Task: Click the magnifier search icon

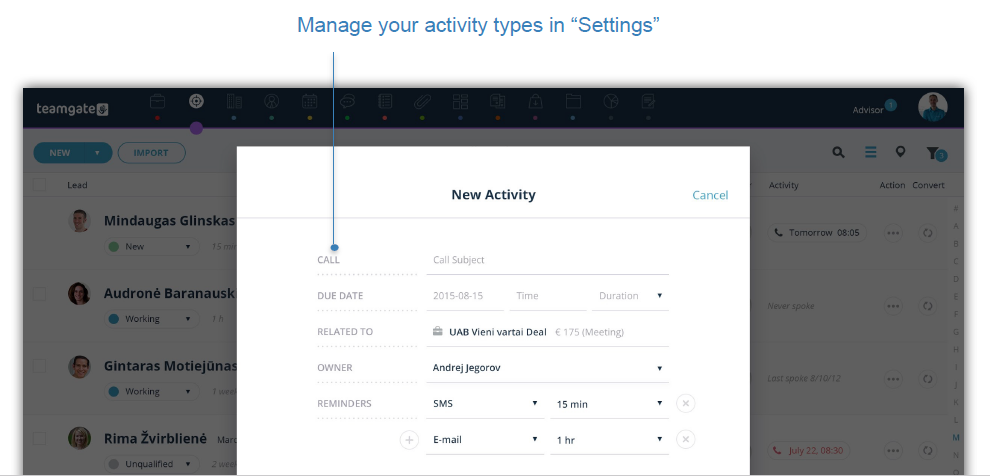Action: [x=838, y=152]
